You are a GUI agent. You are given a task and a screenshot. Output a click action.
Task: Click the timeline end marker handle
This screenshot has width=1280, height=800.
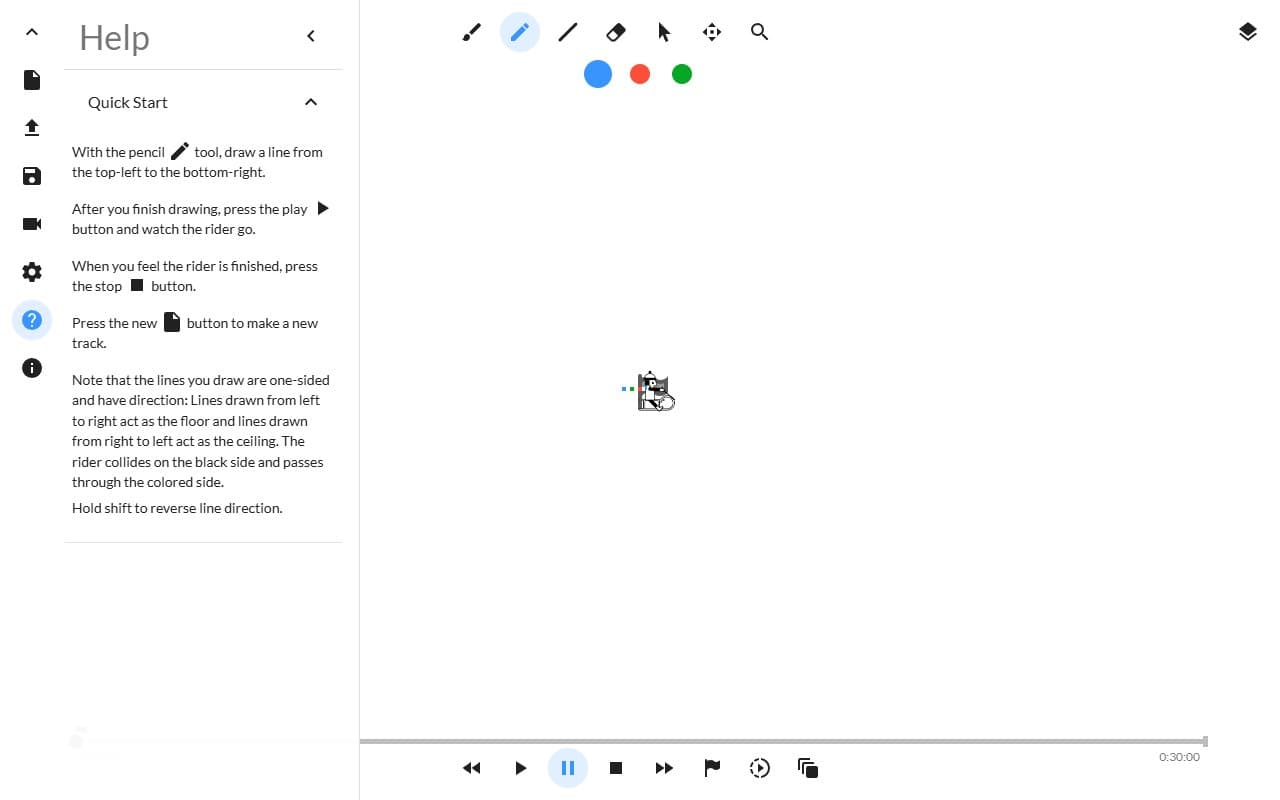pos(1206,741)
